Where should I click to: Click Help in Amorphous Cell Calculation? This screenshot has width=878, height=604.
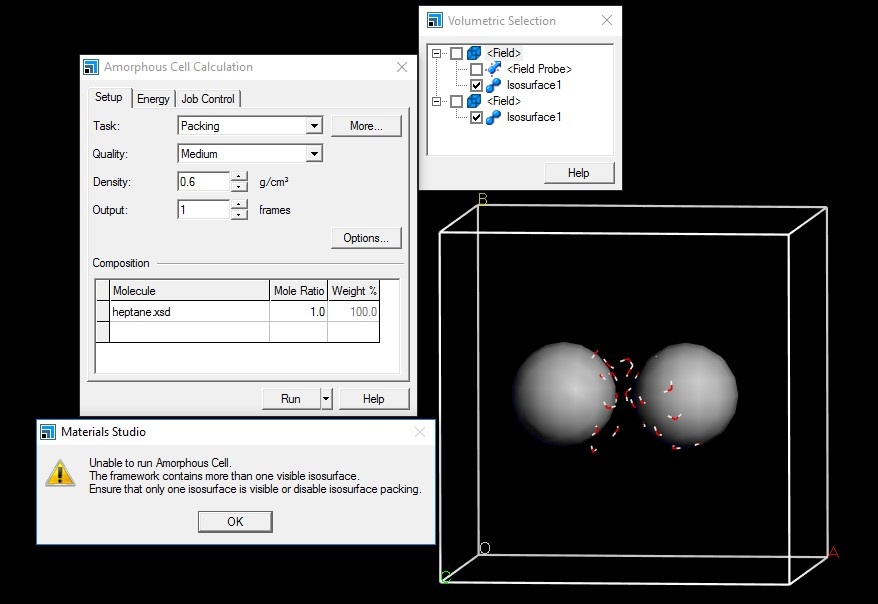[x=373, y=399]
